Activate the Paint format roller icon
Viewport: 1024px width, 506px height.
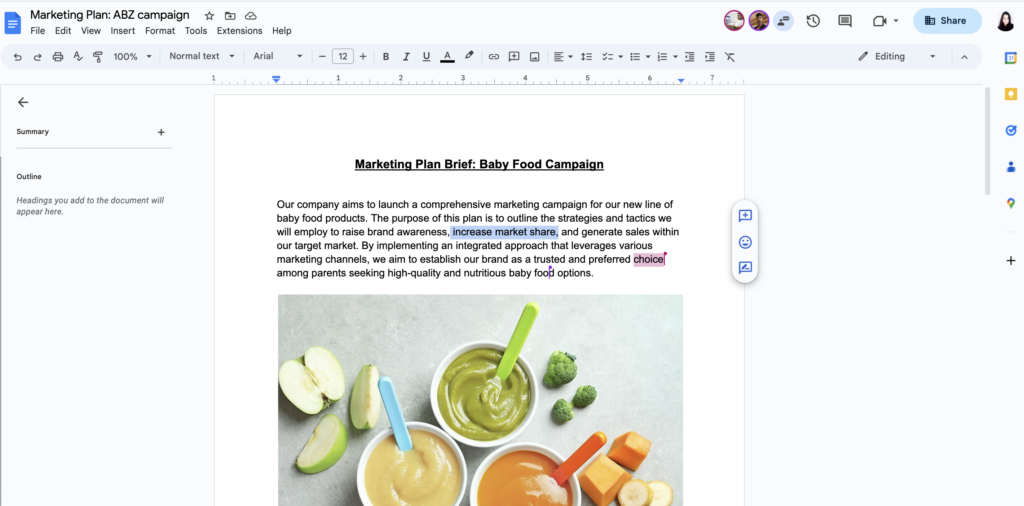click(x=98, y=57)
